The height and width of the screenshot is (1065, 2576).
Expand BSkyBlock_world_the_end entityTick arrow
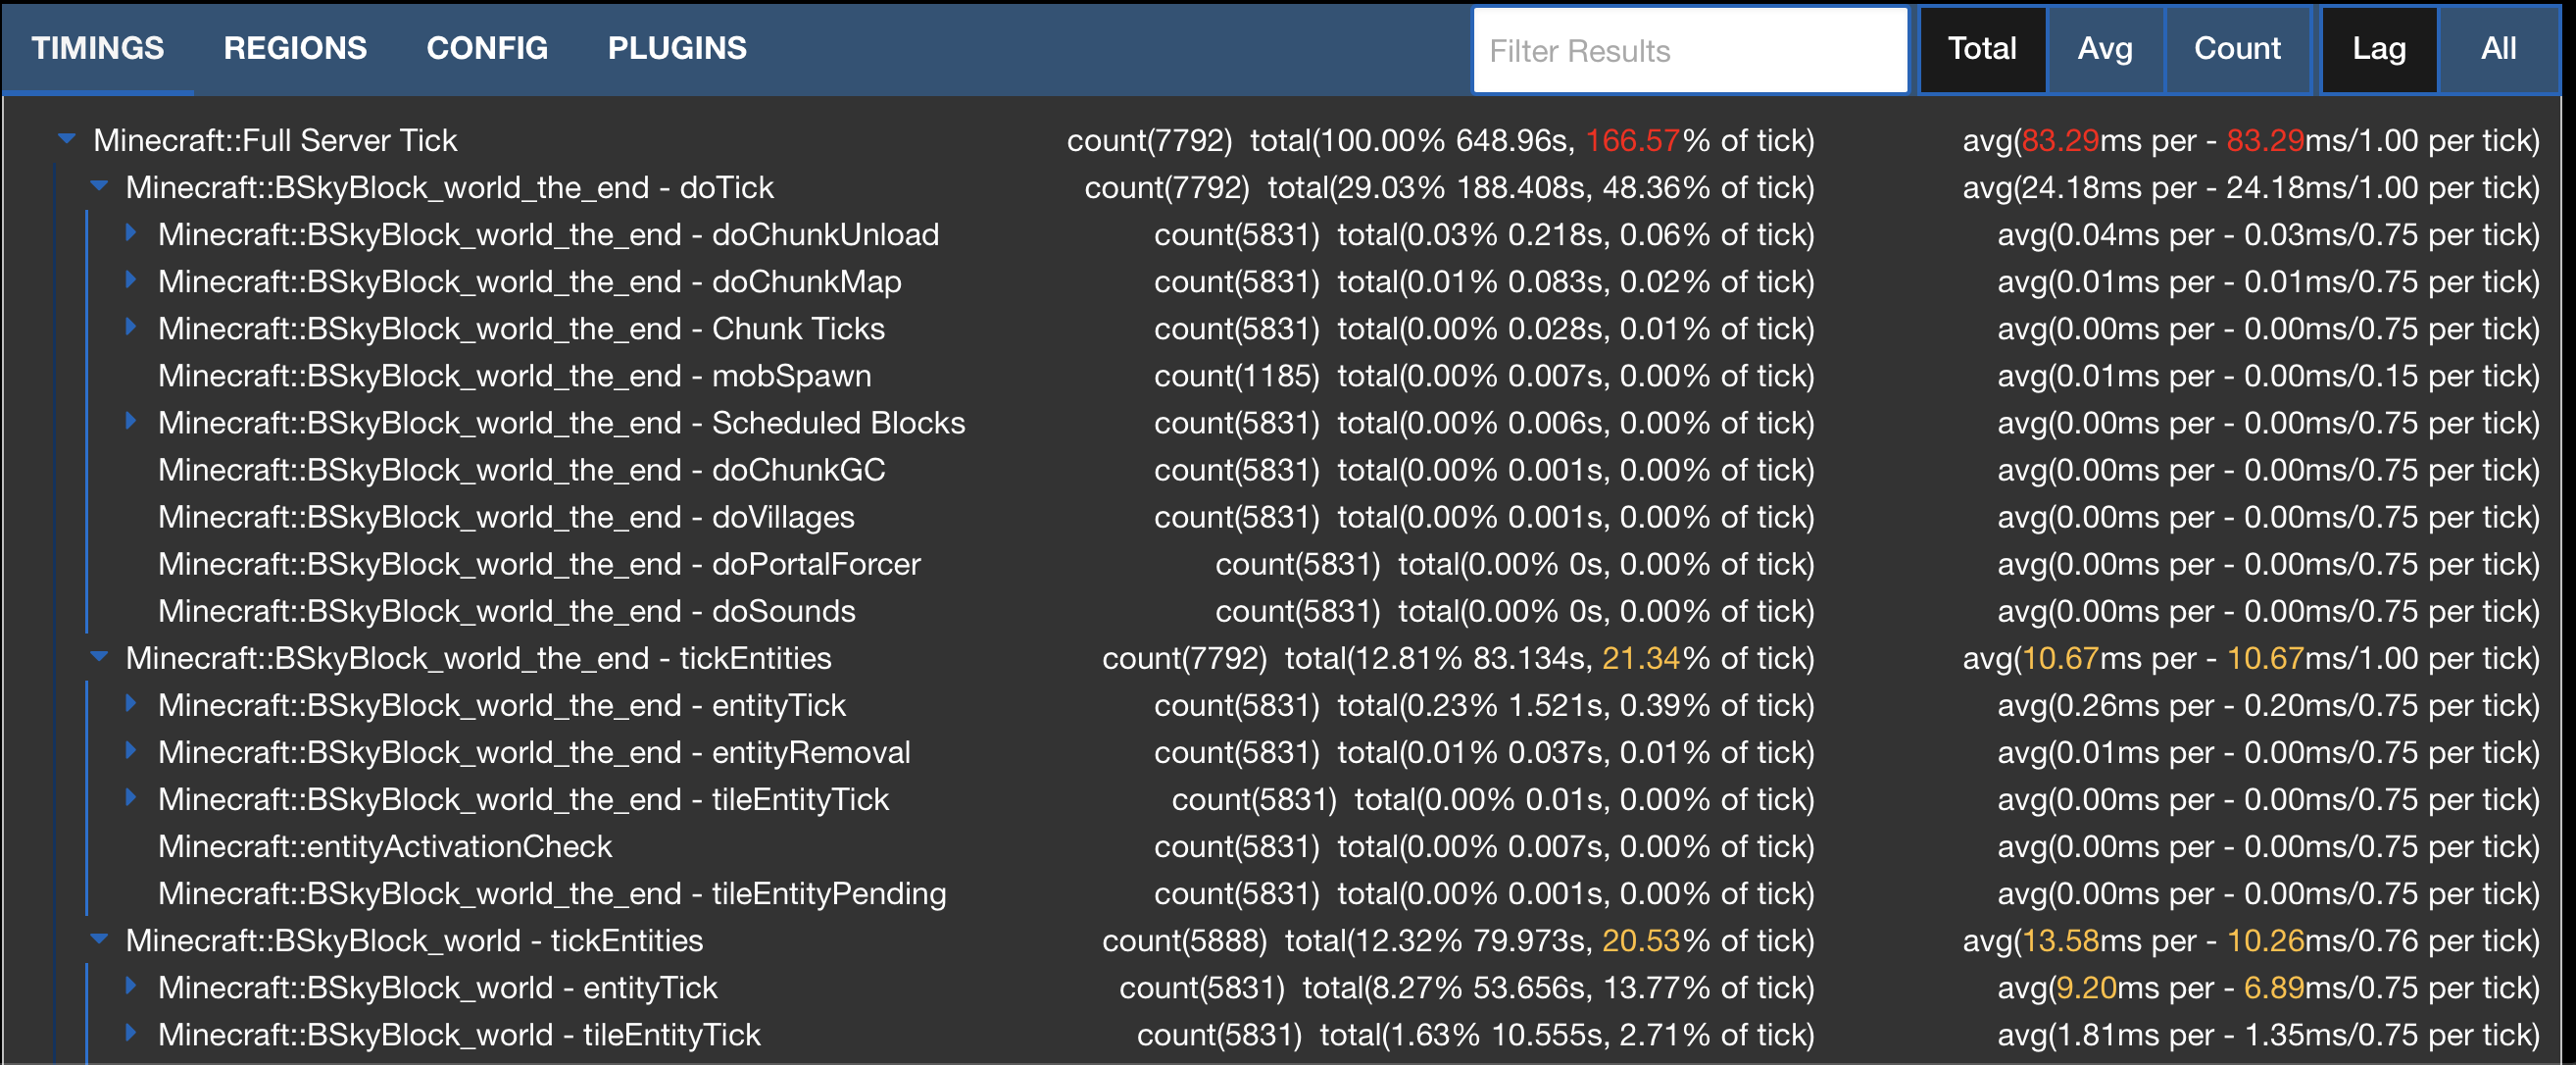tap(131, 704)
